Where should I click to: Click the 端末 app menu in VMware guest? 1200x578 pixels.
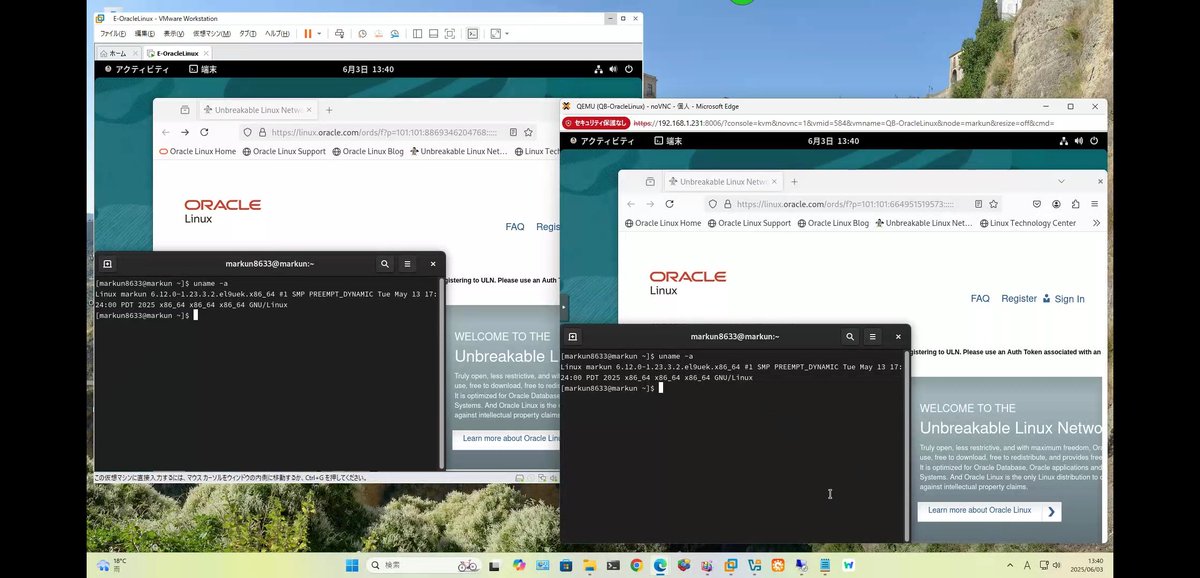pos(203,69)
